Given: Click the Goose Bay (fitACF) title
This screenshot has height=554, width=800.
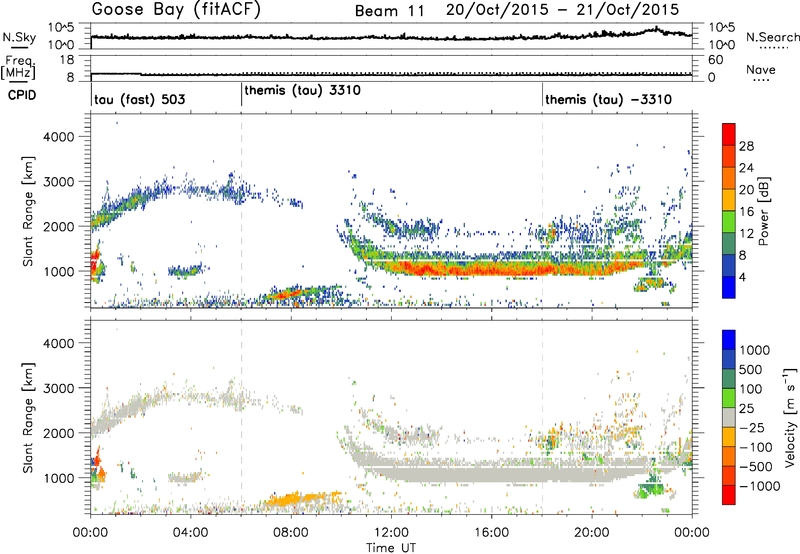Looking at the screenshot, I should pos(176,10).
